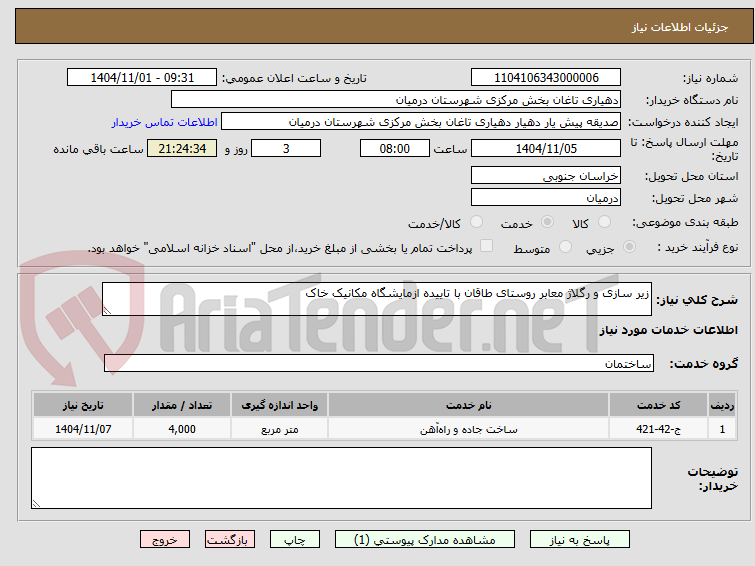This screenshot has height=566, width=755.
Task: Click row number cell 1
Action: (x=722, y=429)
